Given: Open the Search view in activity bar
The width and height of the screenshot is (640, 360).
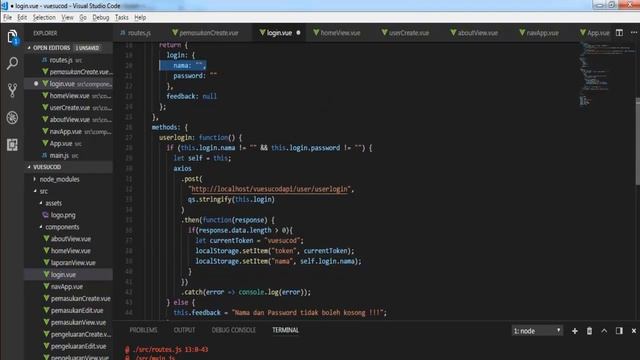Looking at the screenshot, I should pos(12,63).
